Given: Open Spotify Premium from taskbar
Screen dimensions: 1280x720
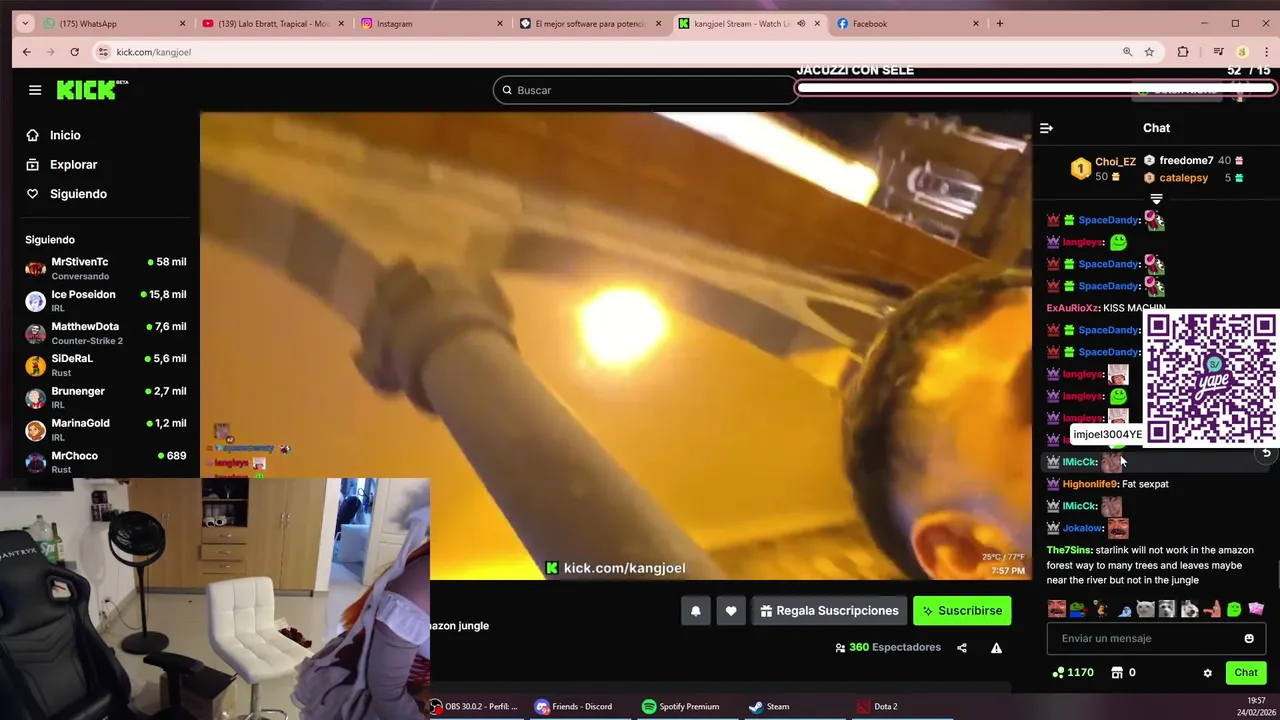Looking at the screenshot, I should pyautogui.click(x=681, y=707).
